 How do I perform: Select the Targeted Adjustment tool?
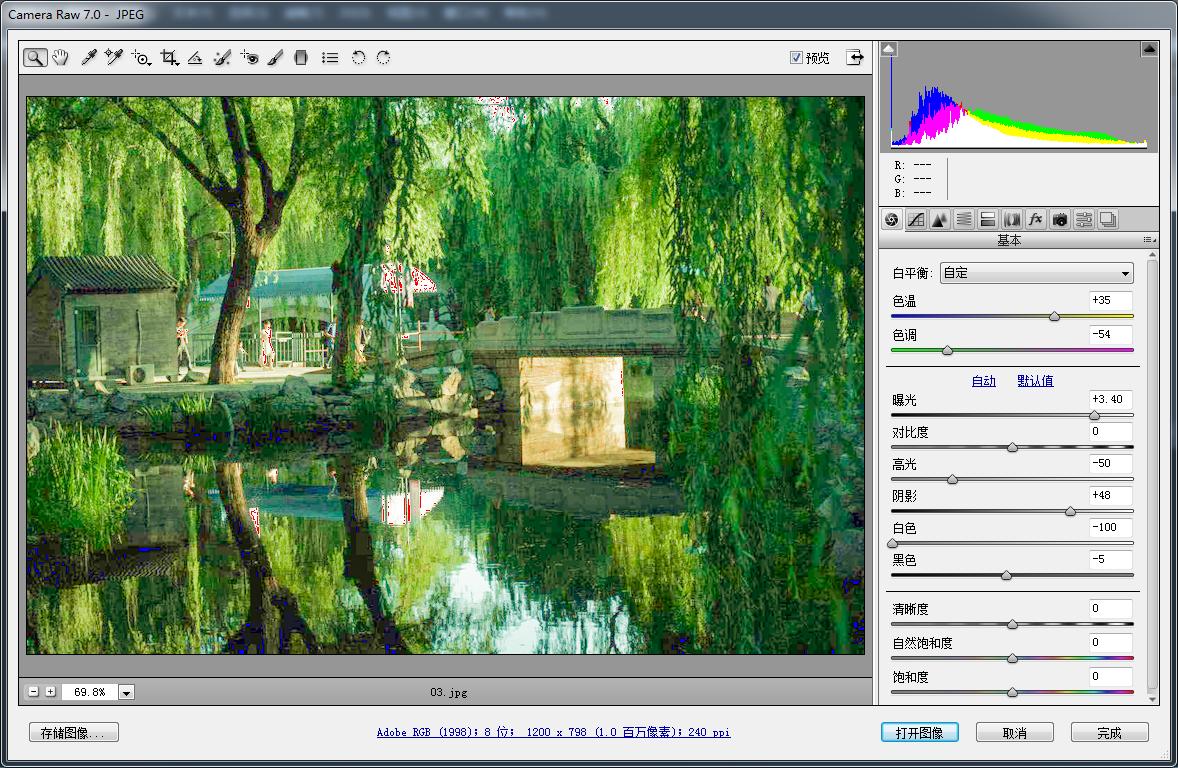pyautogui.click(x=140, y=58)
